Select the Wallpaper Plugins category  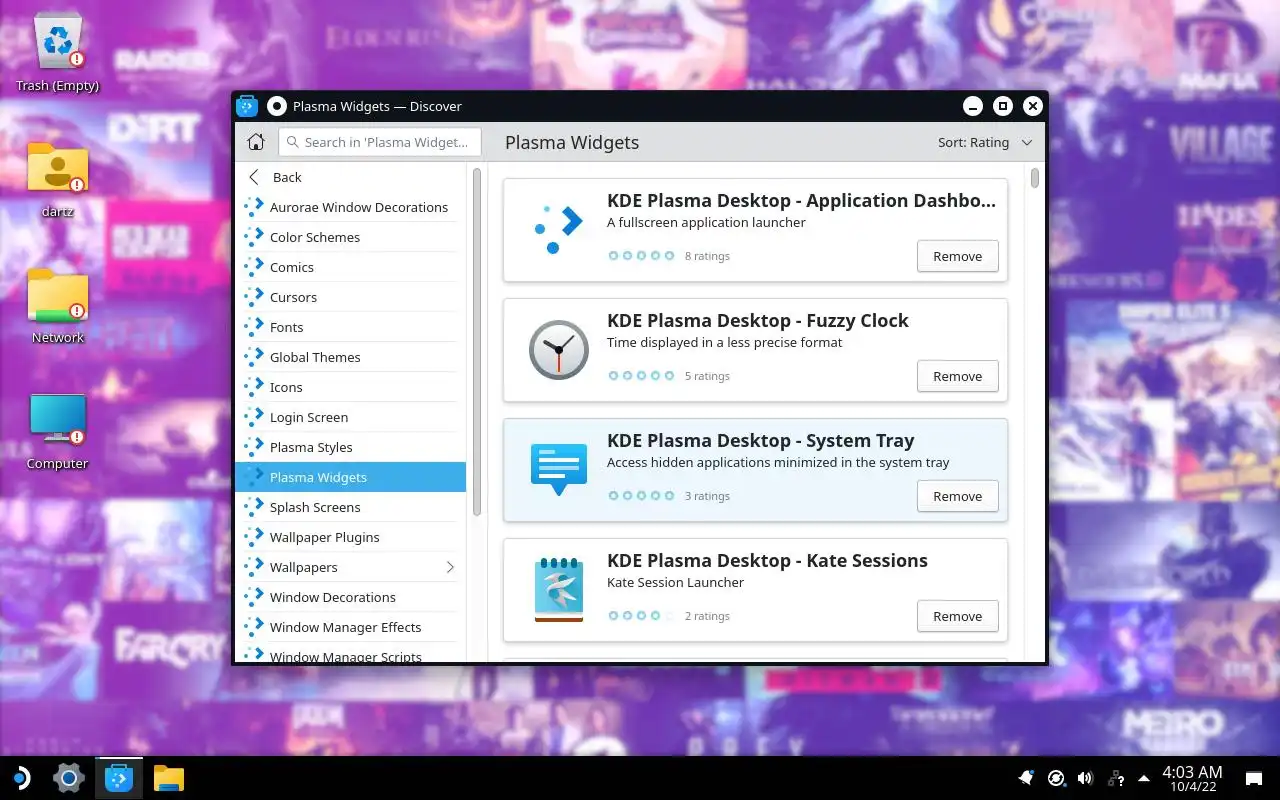350,537
